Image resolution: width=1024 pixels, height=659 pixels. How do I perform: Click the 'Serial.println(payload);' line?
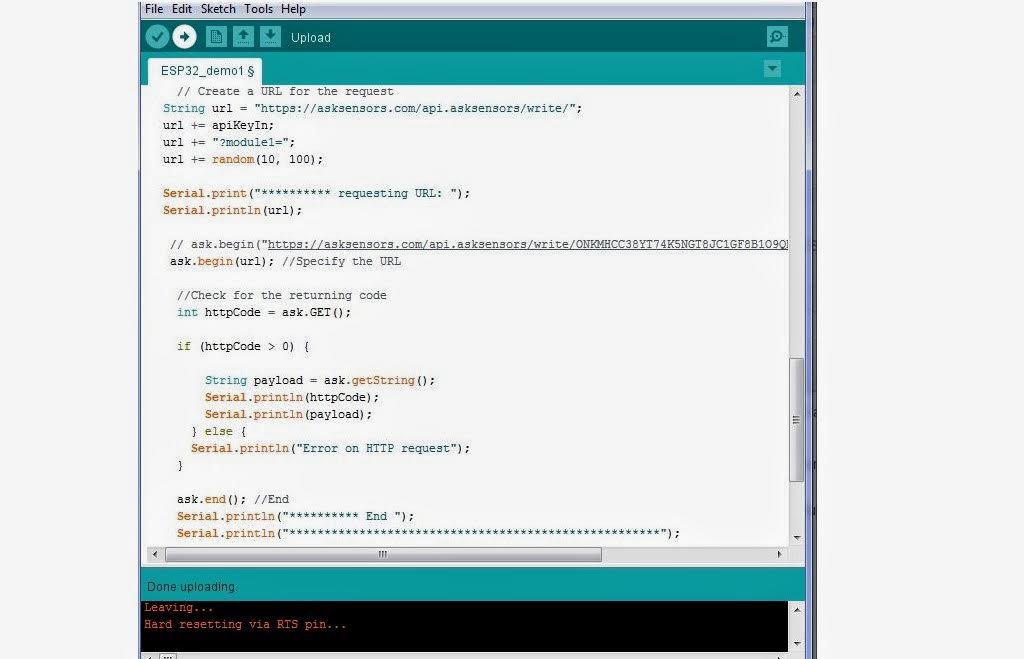[289, 414]
